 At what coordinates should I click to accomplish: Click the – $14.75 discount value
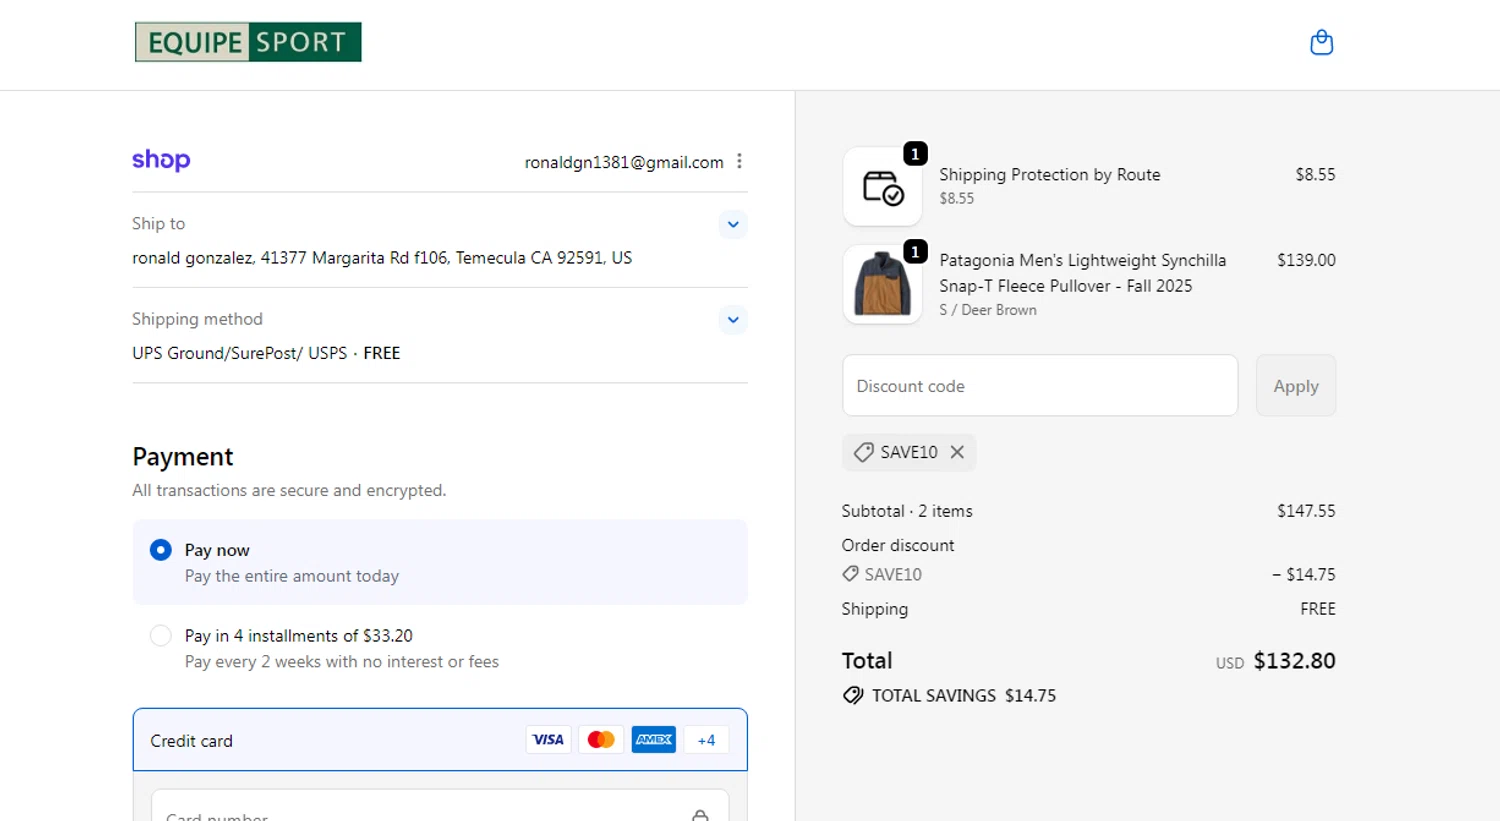point(1304,574)
